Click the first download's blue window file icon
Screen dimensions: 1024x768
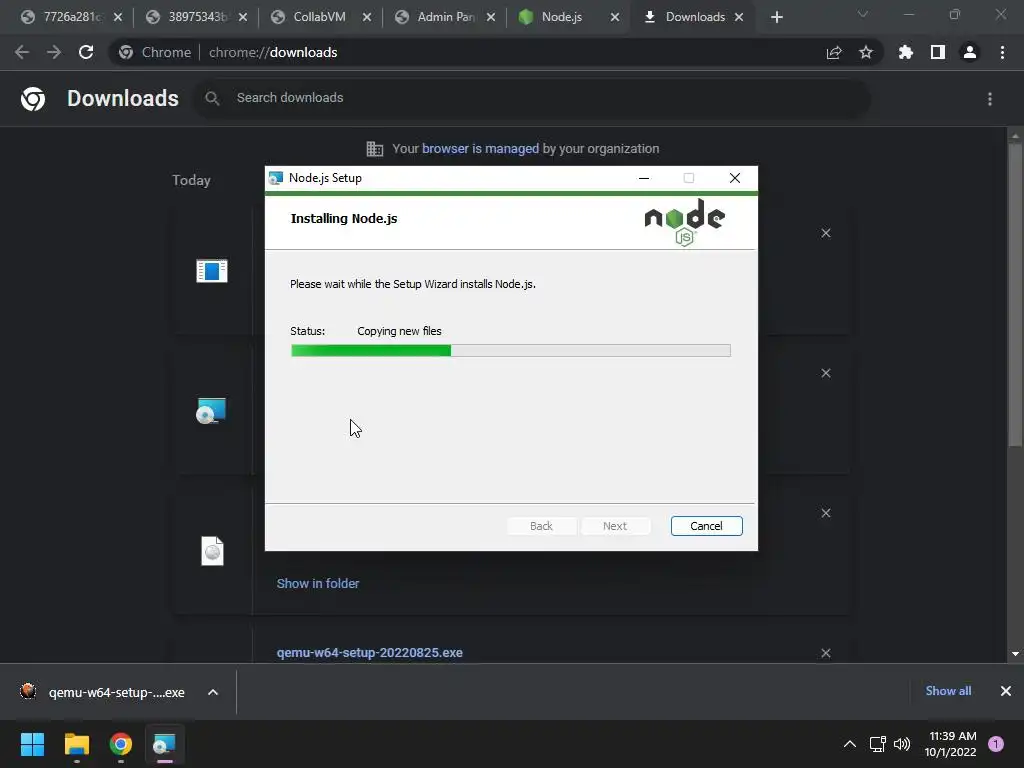coord(212,270)
